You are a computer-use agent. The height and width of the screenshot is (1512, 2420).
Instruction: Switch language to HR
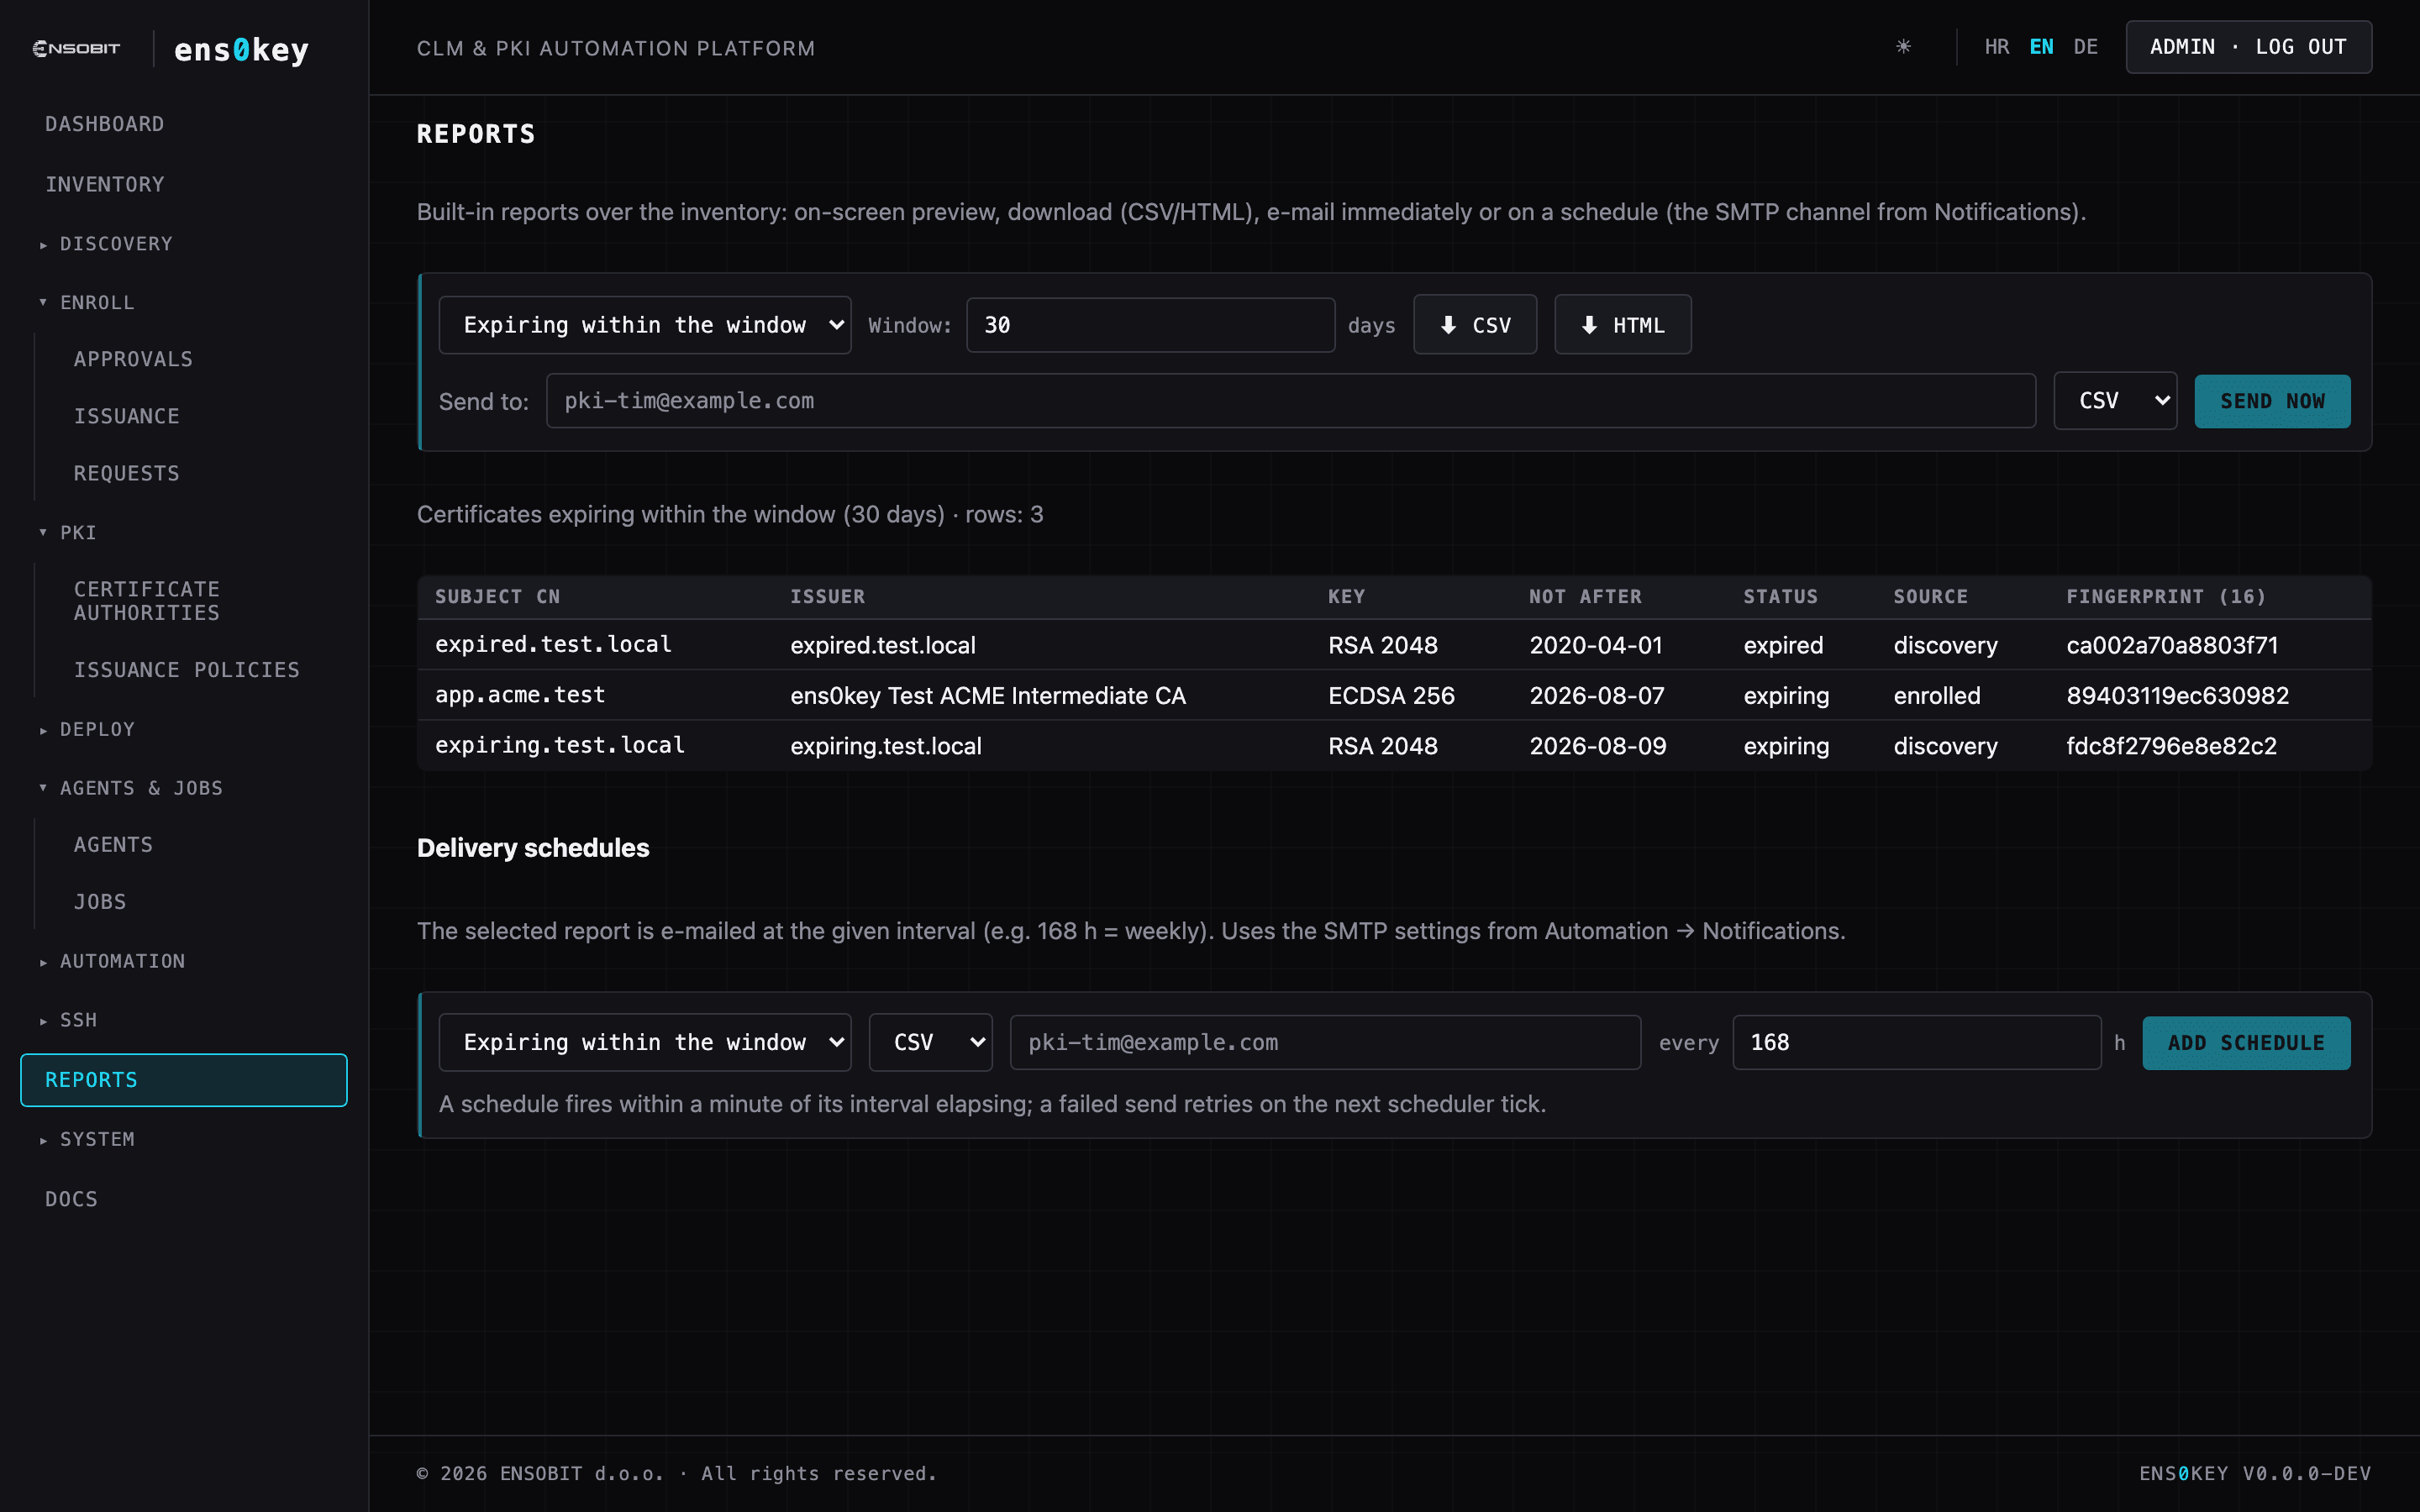(x=1996, y=47)
